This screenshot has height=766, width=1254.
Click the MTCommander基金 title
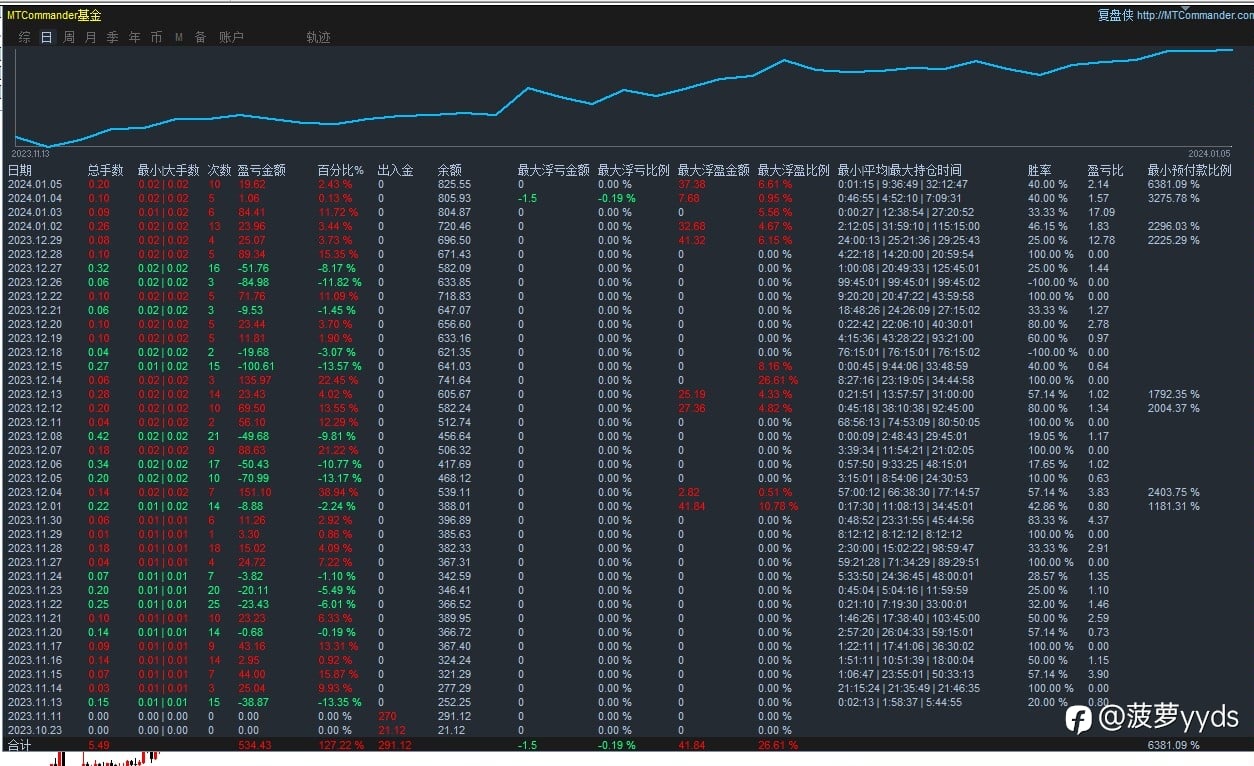tap(54, 15)
